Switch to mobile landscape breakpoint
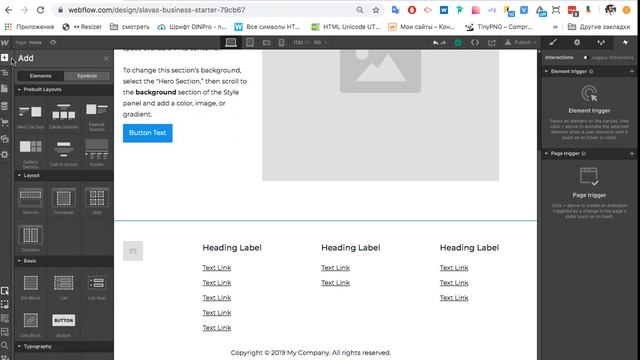640x360 pixels. 266,42
